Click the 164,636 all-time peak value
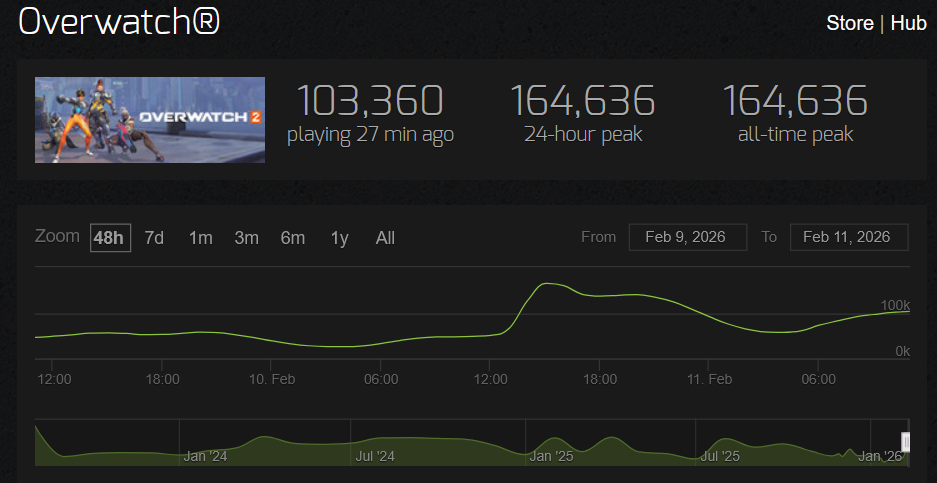937x483 pixels. [795, 100]
